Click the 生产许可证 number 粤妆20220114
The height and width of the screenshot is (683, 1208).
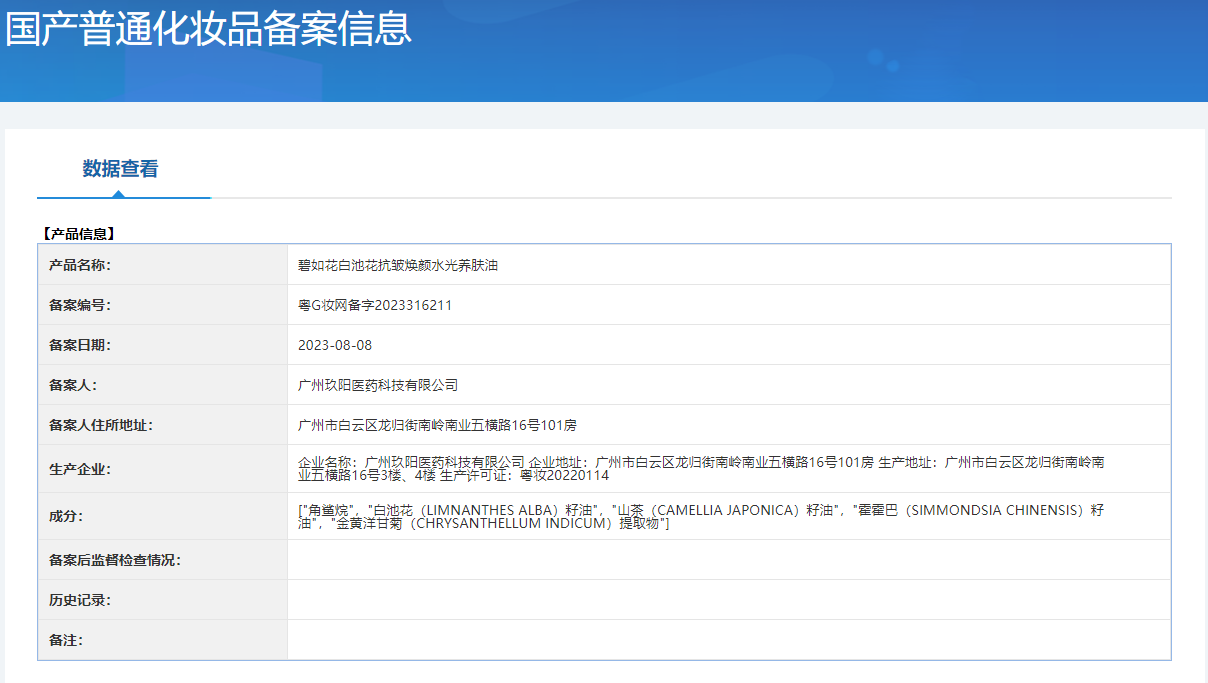[x=564, y=476]
